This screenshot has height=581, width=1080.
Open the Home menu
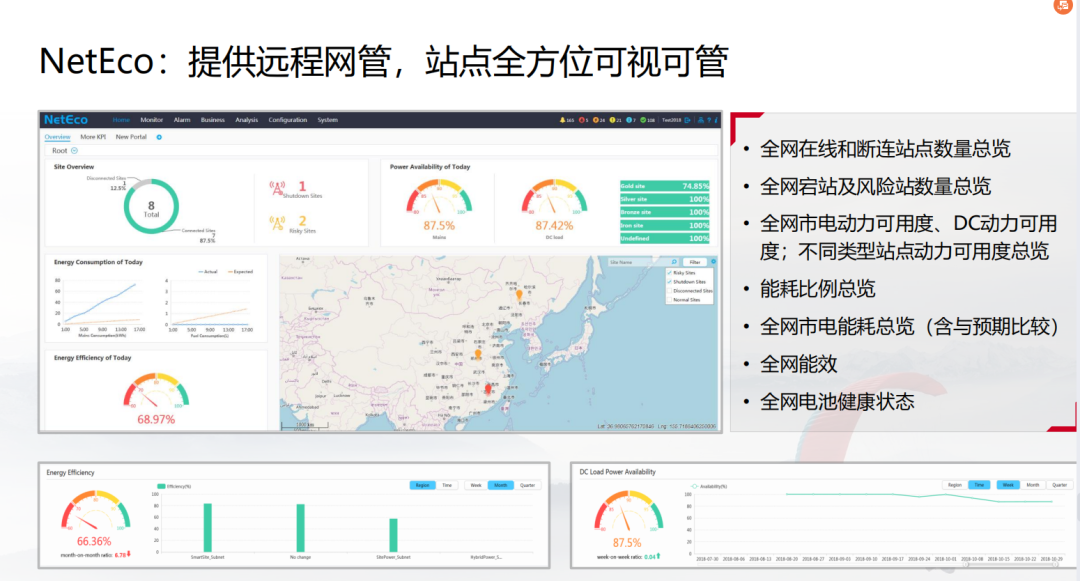click(121, 120)
